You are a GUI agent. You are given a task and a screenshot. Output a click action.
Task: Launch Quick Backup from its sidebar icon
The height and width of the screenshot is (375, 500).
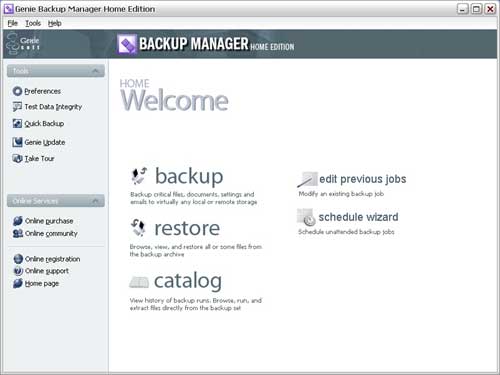click(x=17, y=123)
